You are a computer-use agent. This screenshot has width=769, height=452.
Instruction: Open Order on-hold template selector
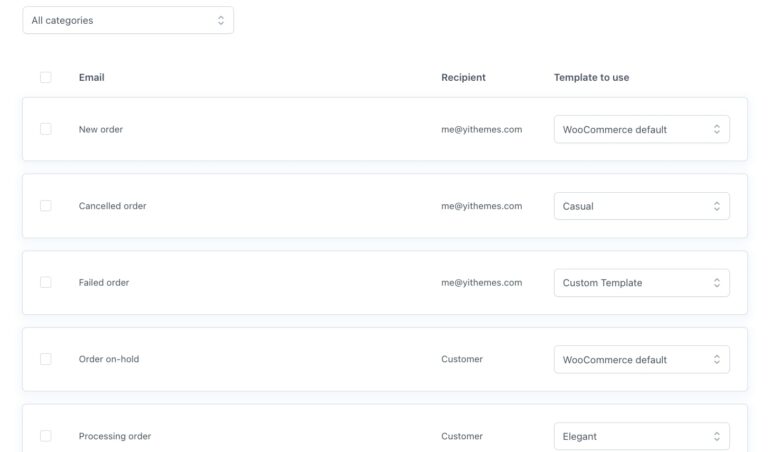point(641,360)
